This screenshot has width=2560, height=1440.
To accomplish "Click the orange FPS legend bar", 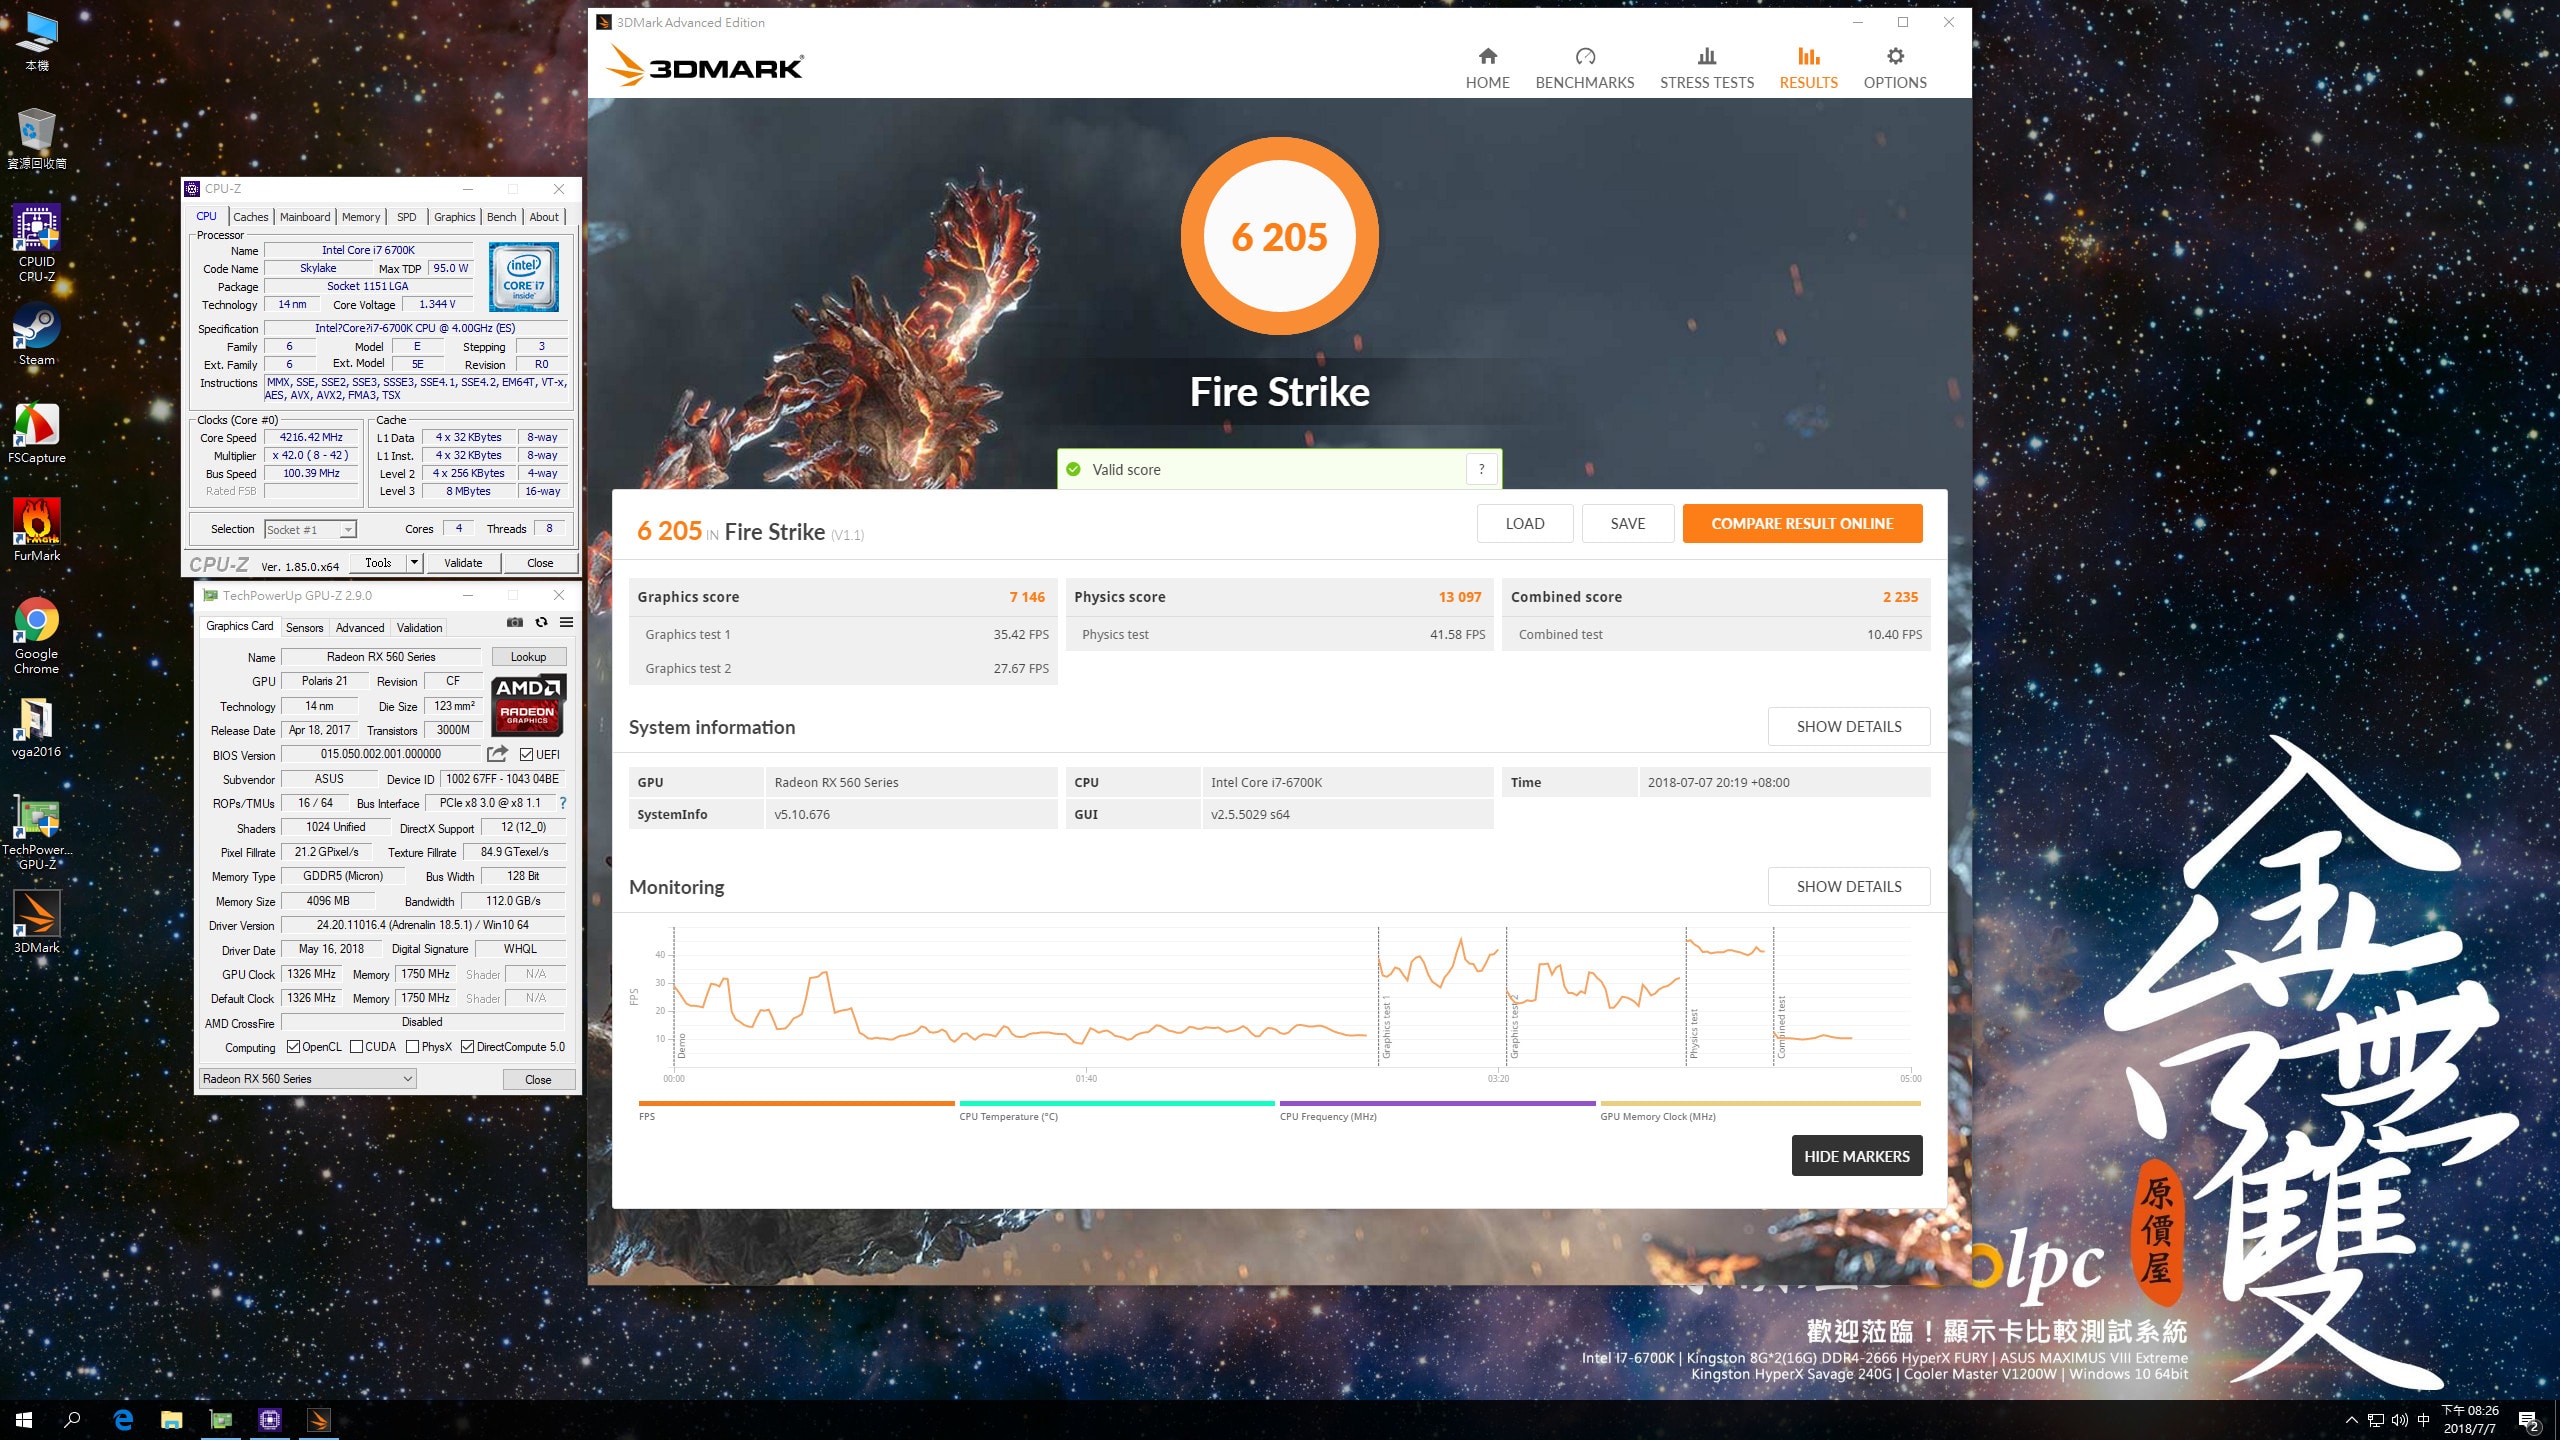I will point(796,1103).
